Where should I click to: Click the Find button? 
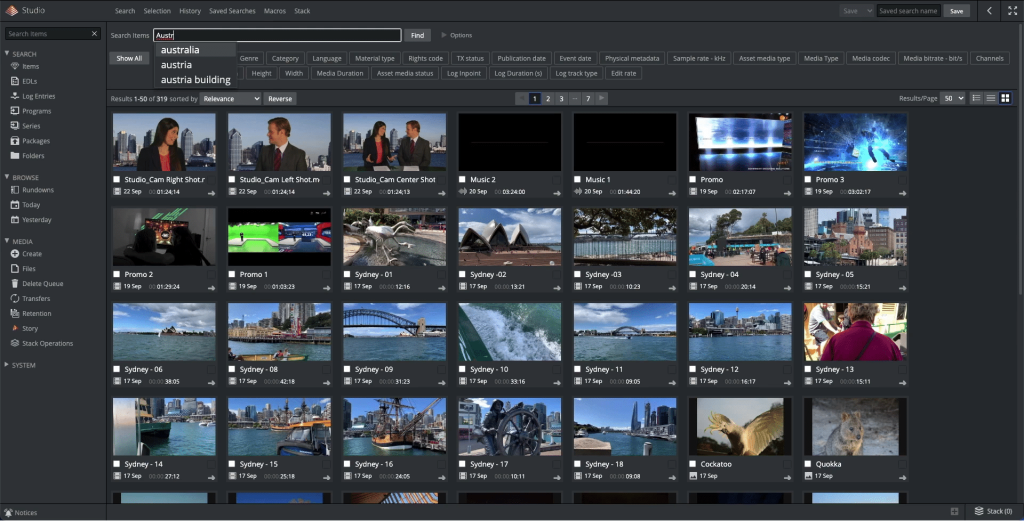[417, 35]
